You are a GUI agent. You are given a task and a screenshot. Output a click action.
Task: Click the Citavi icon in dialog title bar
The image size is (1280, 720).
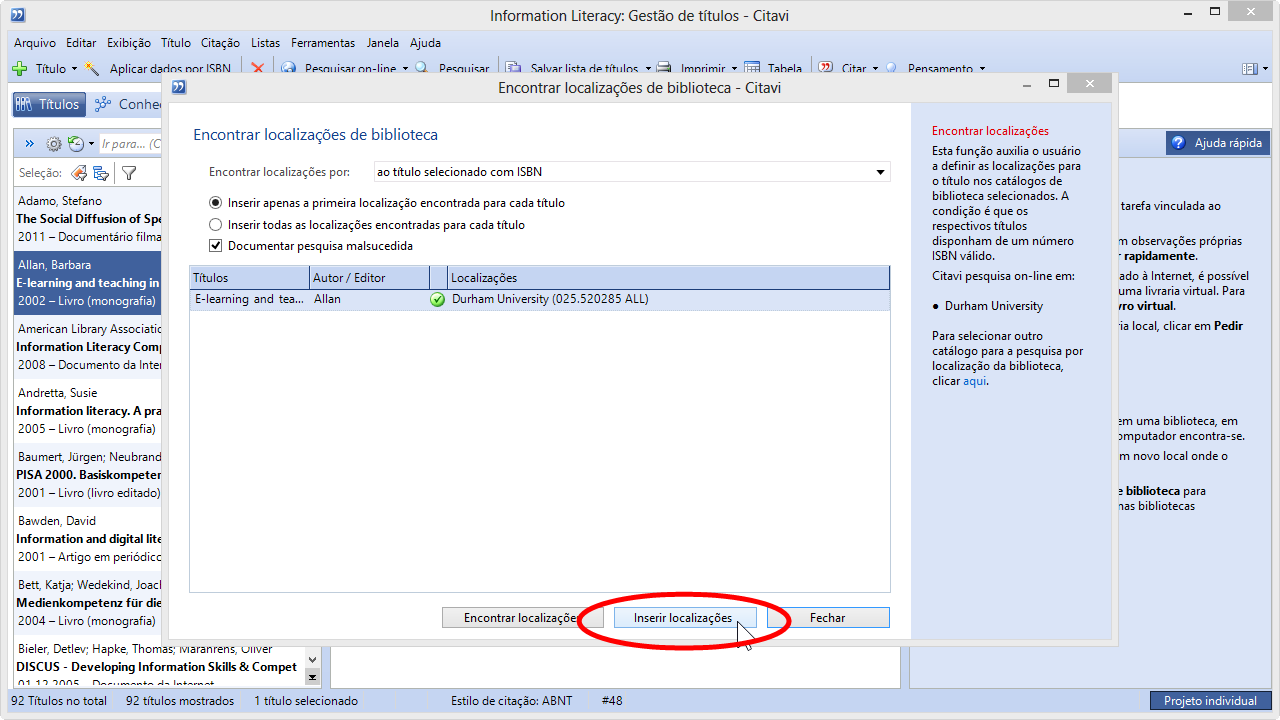click(179, 87)
